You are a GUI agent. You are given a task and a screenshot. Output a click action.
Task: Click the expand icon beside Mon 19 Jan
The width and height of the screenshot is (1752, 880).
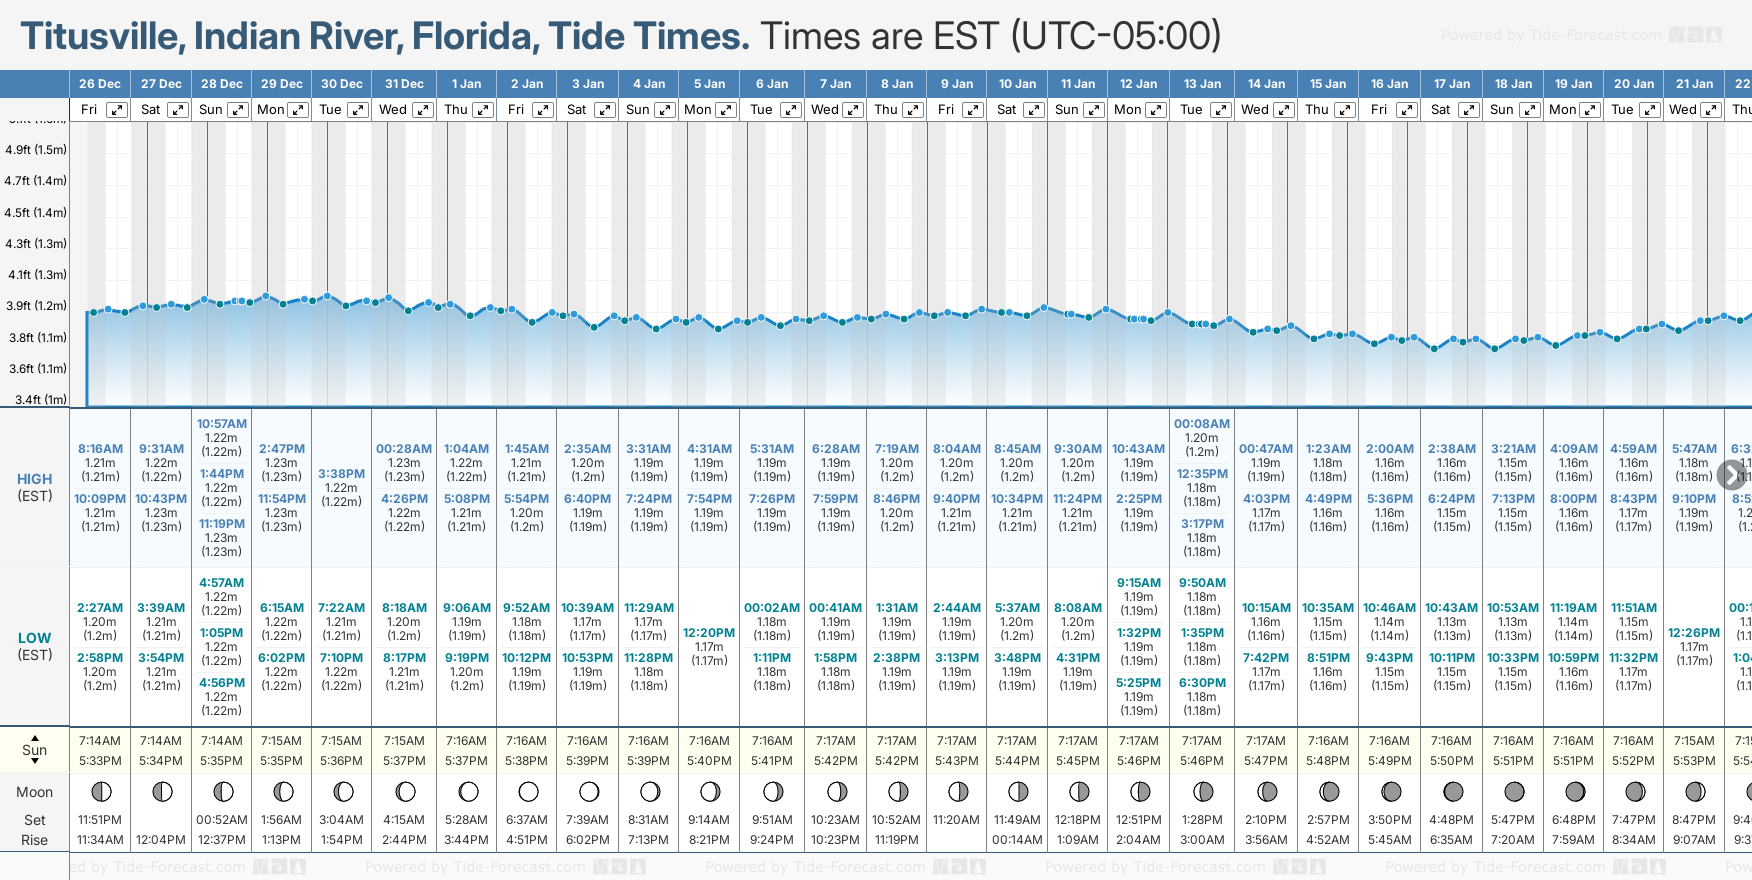pos(1589,110)
